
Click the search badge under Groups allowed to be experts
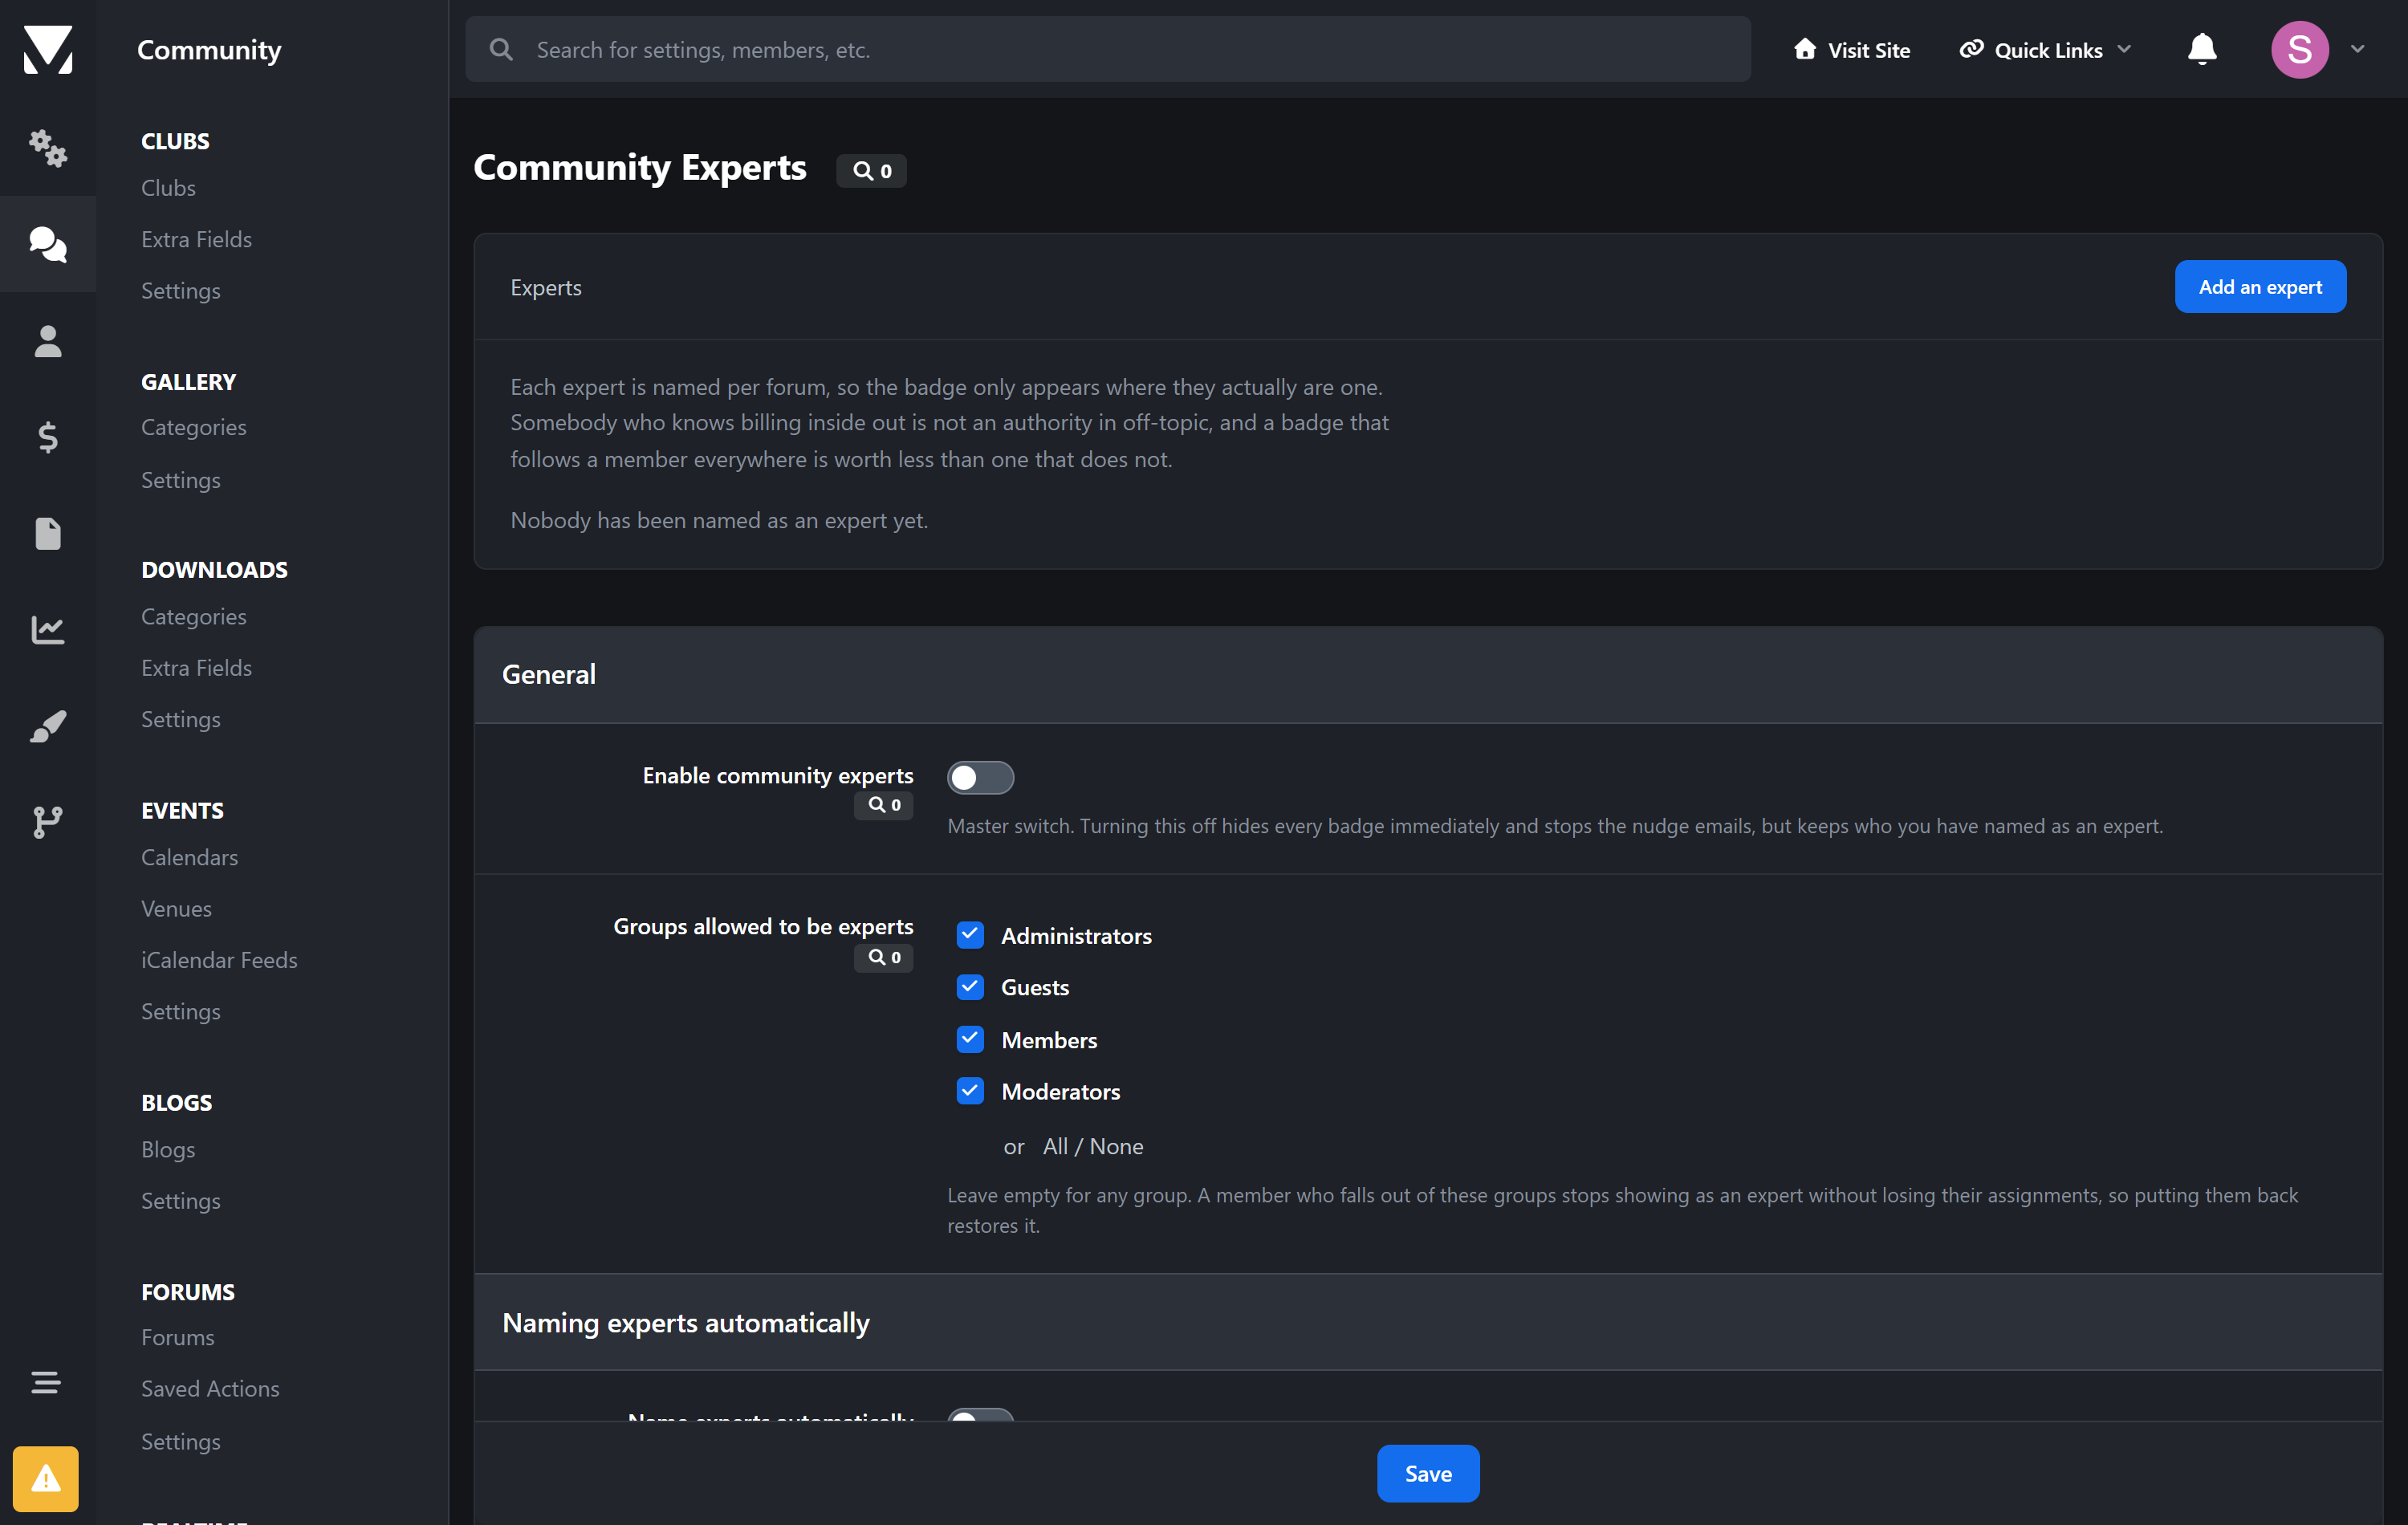tap(883, 957)
